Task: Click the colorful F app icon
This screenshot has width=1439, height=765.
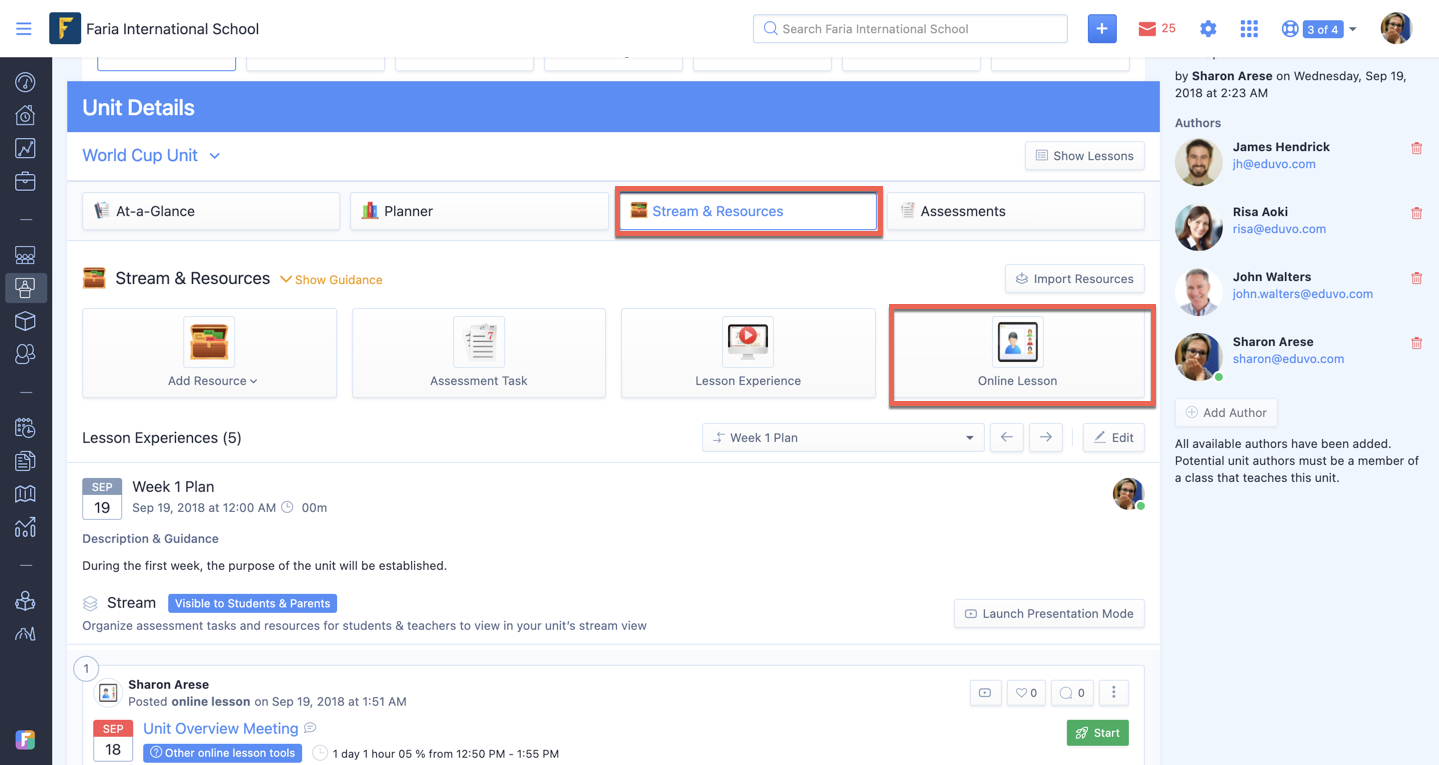Action: click(25, 740)
